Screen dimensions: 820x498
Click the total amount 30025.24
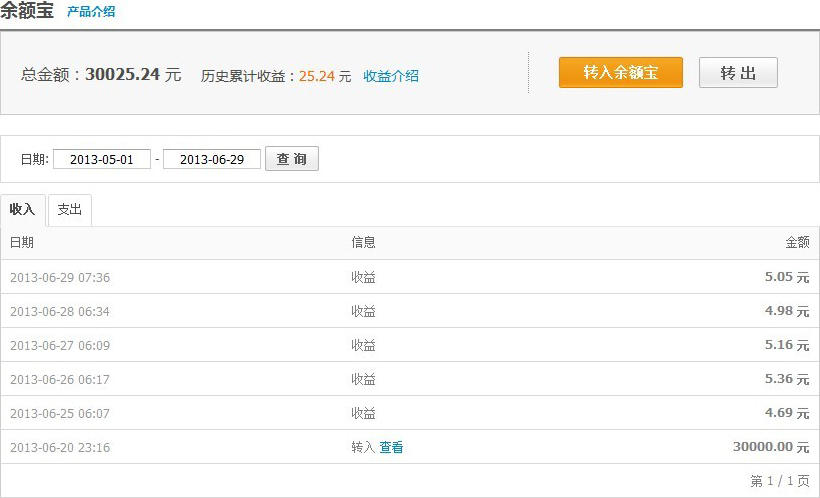point(123,74)
